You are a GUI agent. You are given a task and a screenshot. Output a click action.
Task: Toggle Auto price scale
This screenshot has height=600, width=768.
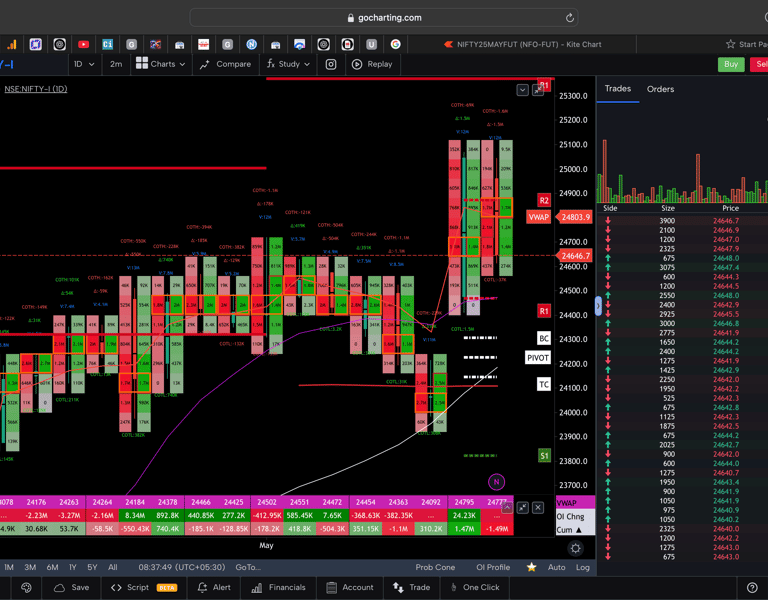click(x=556, y=567)
